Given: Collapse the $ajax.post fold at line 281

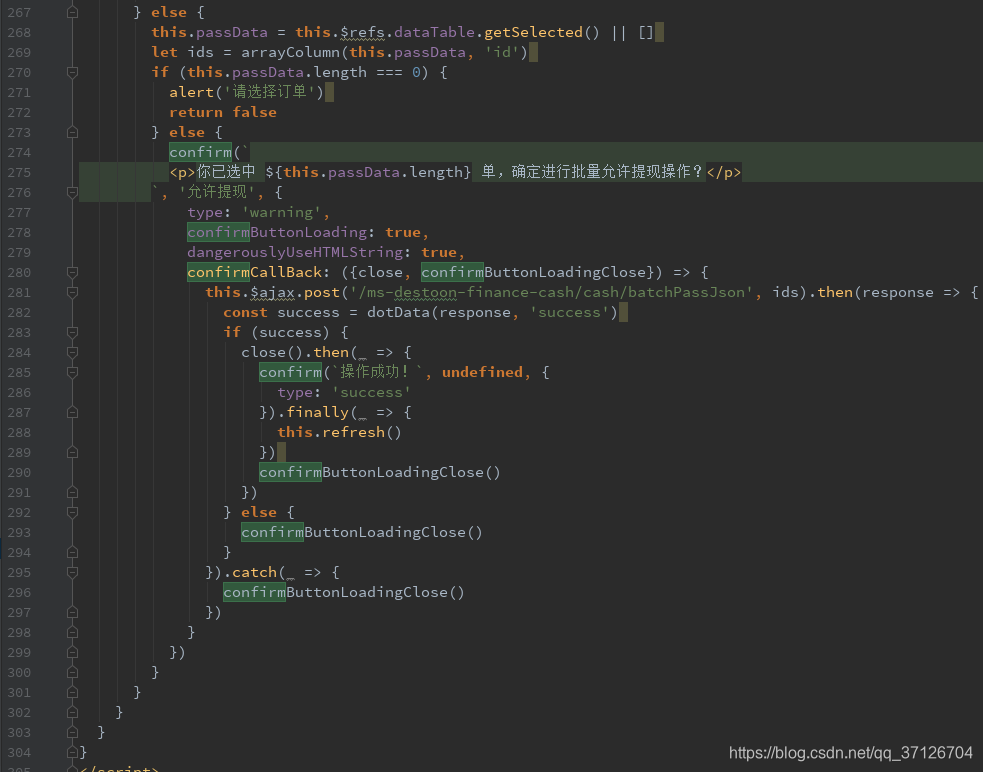Looking at the screenshot, I should (73, 292).
